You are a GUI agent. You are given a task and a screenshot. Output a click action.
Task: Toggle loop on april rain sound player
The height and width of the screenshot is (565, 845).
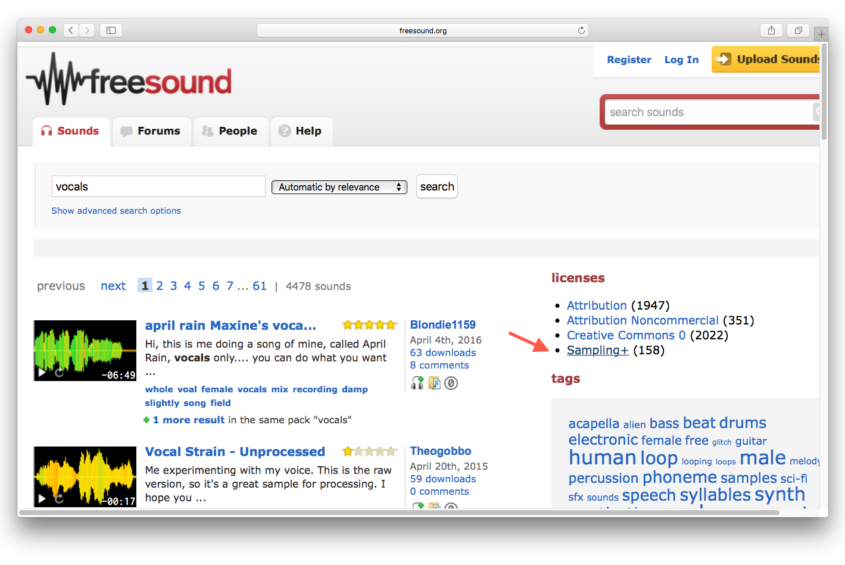point(59,373)
